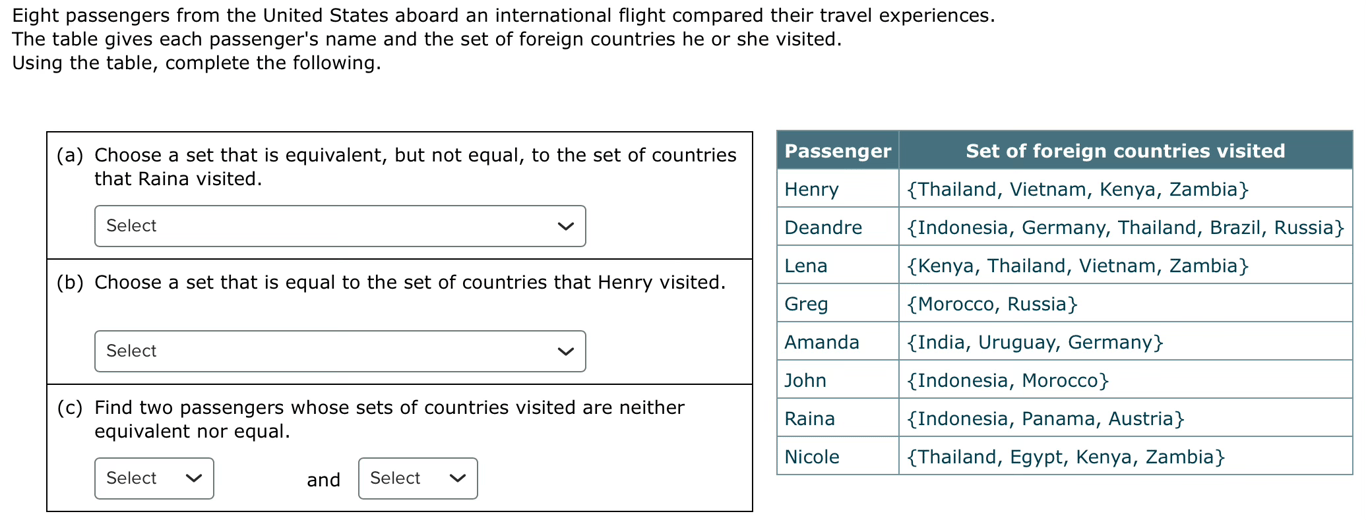Click the Passenger column header
The image size is (1366, 520).
[837, 151]
